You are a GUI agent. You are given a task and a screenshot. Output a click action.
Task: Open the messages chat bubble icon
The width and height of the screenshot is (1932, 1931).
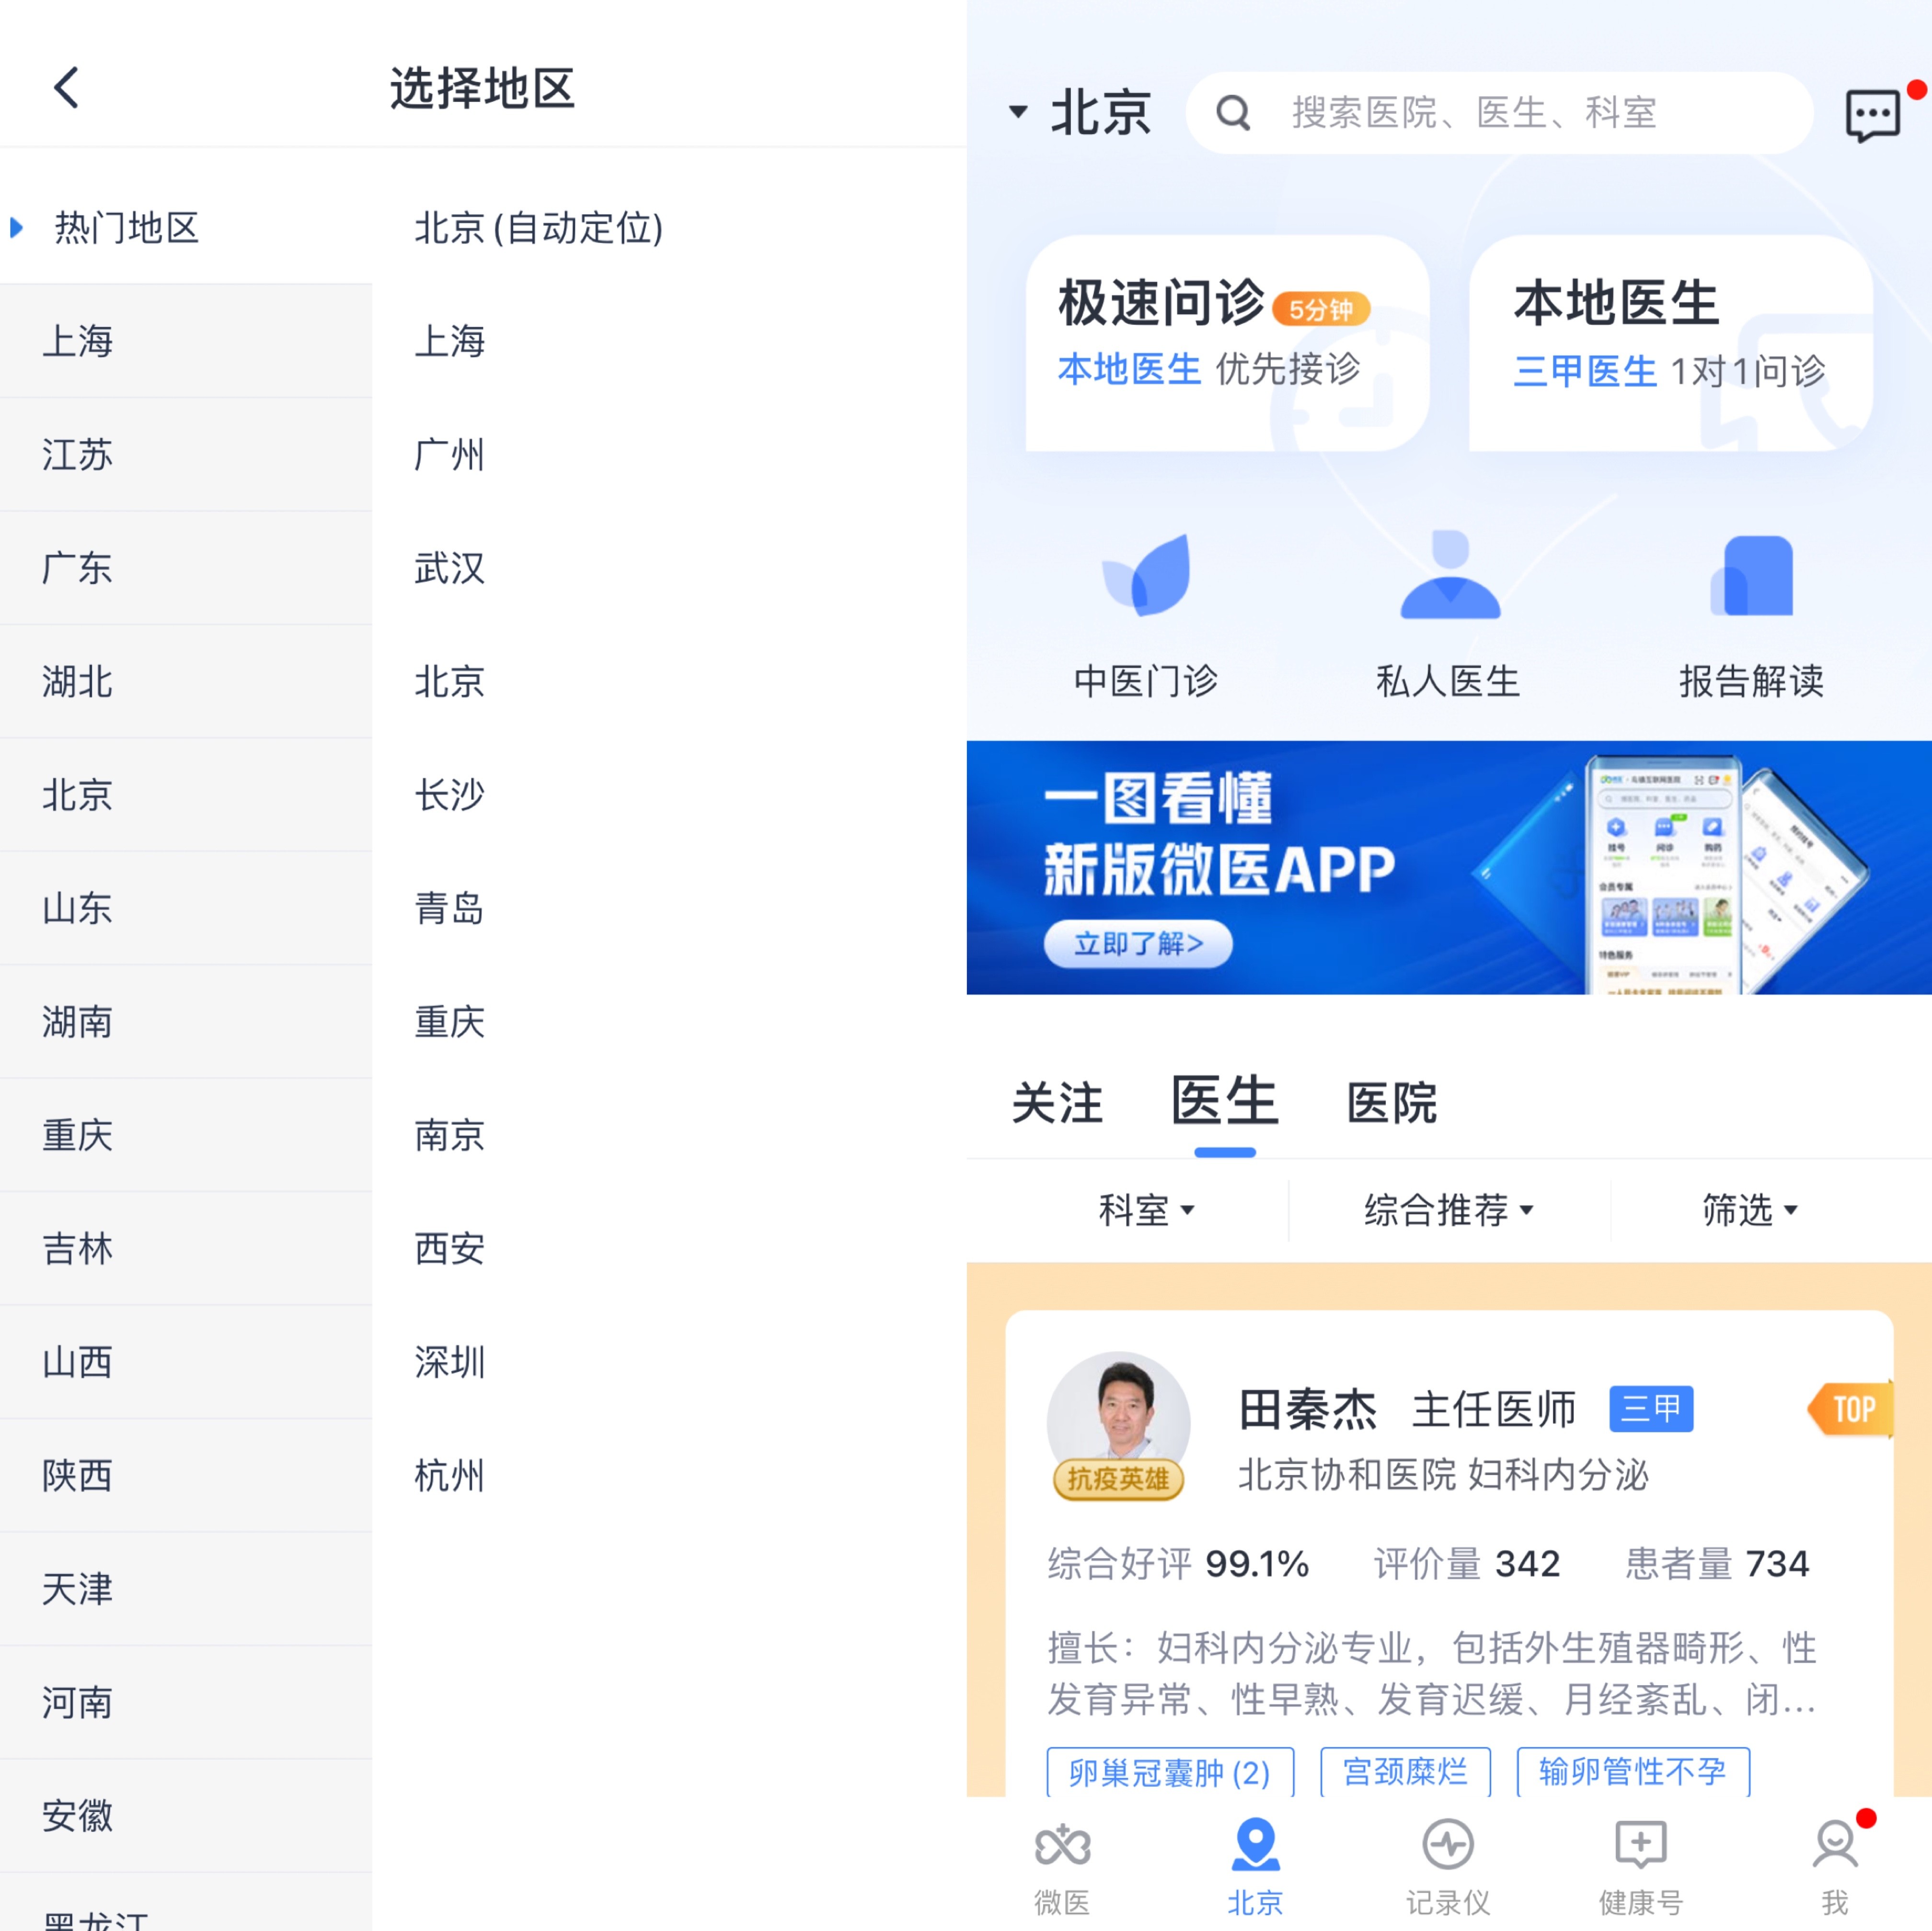[1872, 115]
